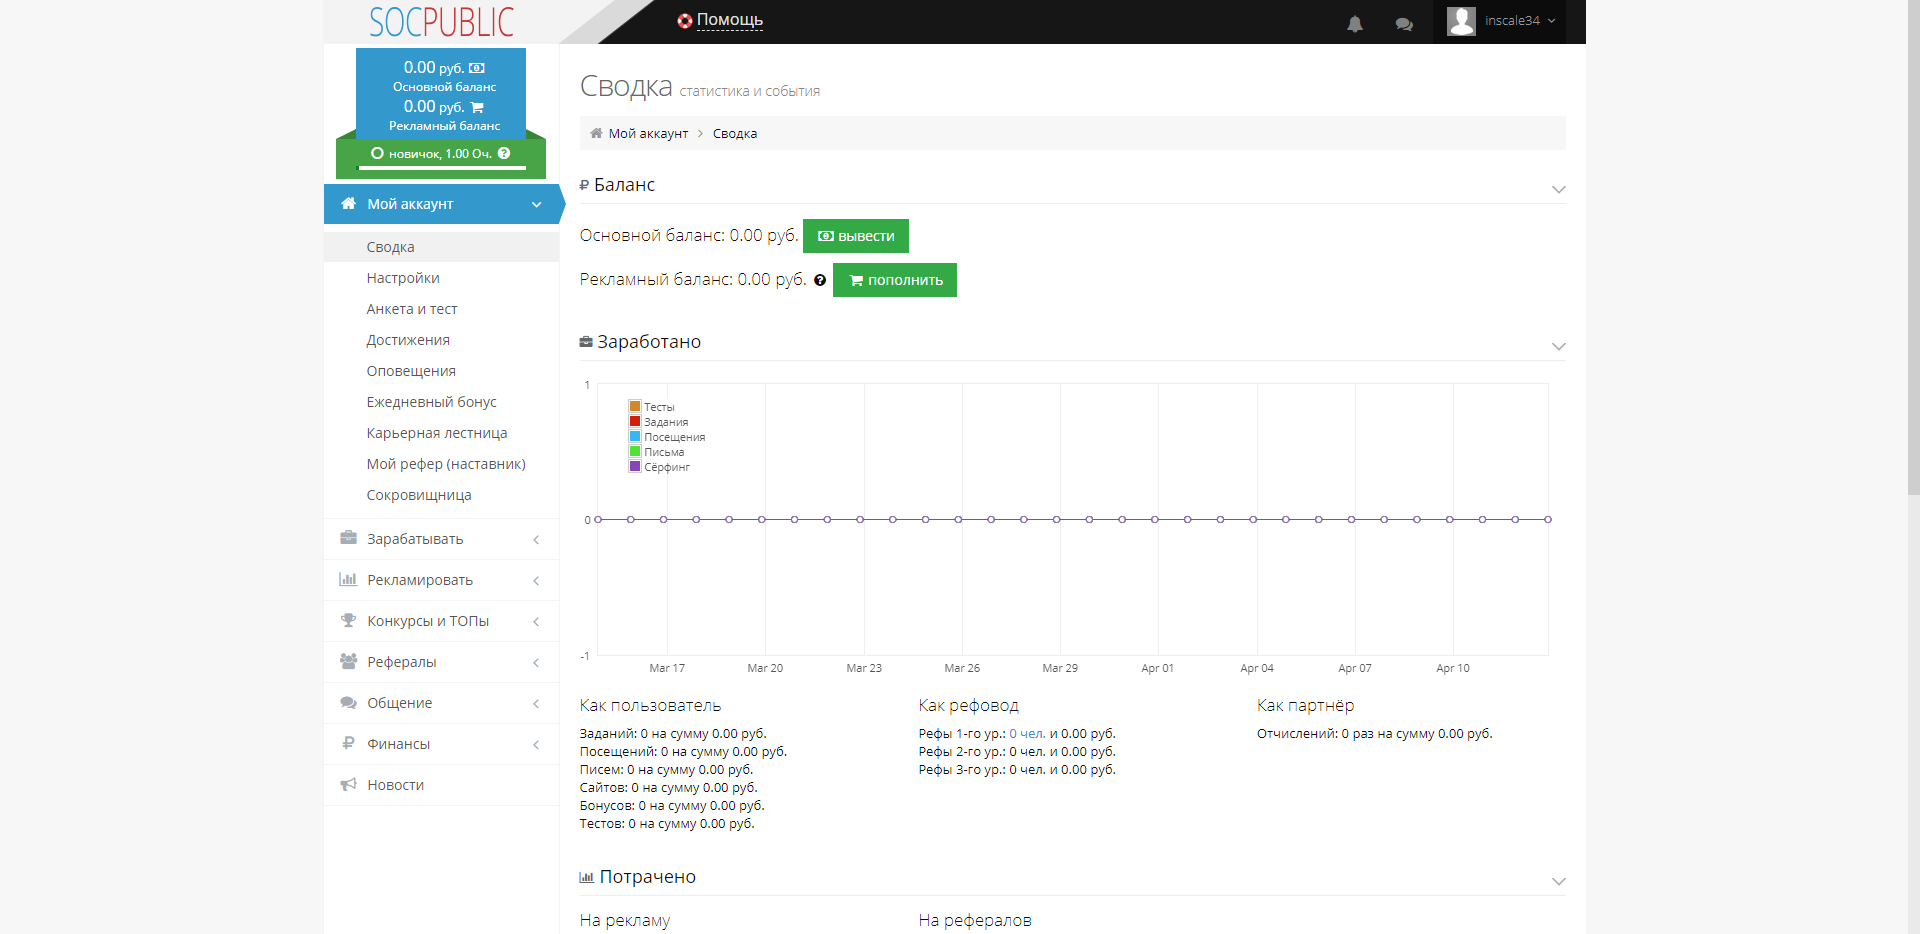Click the megaphone icon beside Новости
Screen dimensions: 1920x934
click(x=348, y=784)
